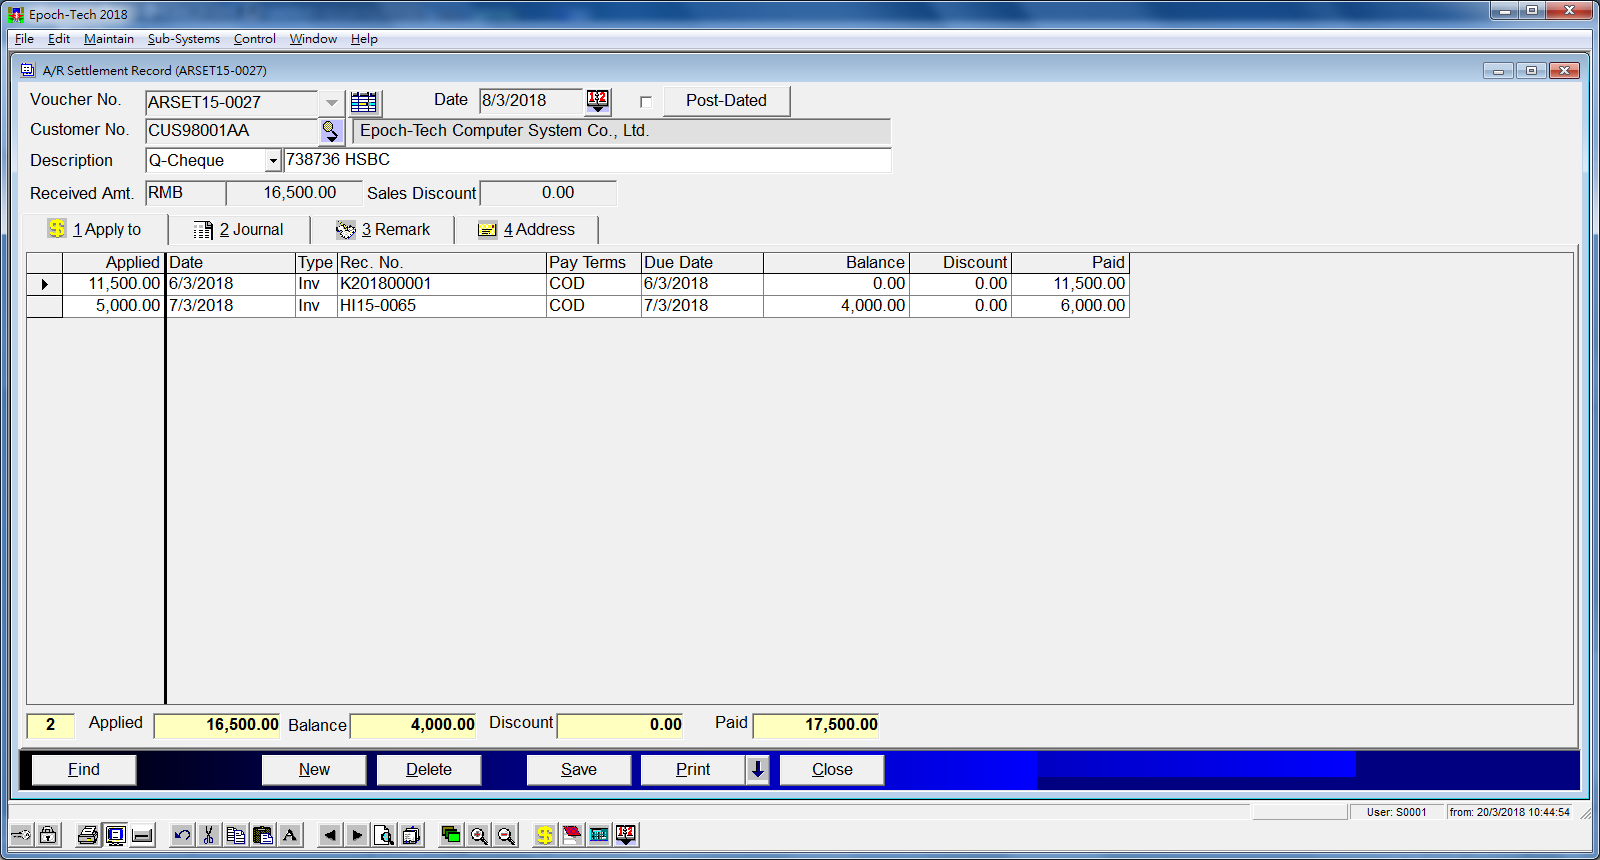This screenshot has width=1600, height=860.
Task: Click the customer lookup magnifier icon
Action: click(331, 131)
